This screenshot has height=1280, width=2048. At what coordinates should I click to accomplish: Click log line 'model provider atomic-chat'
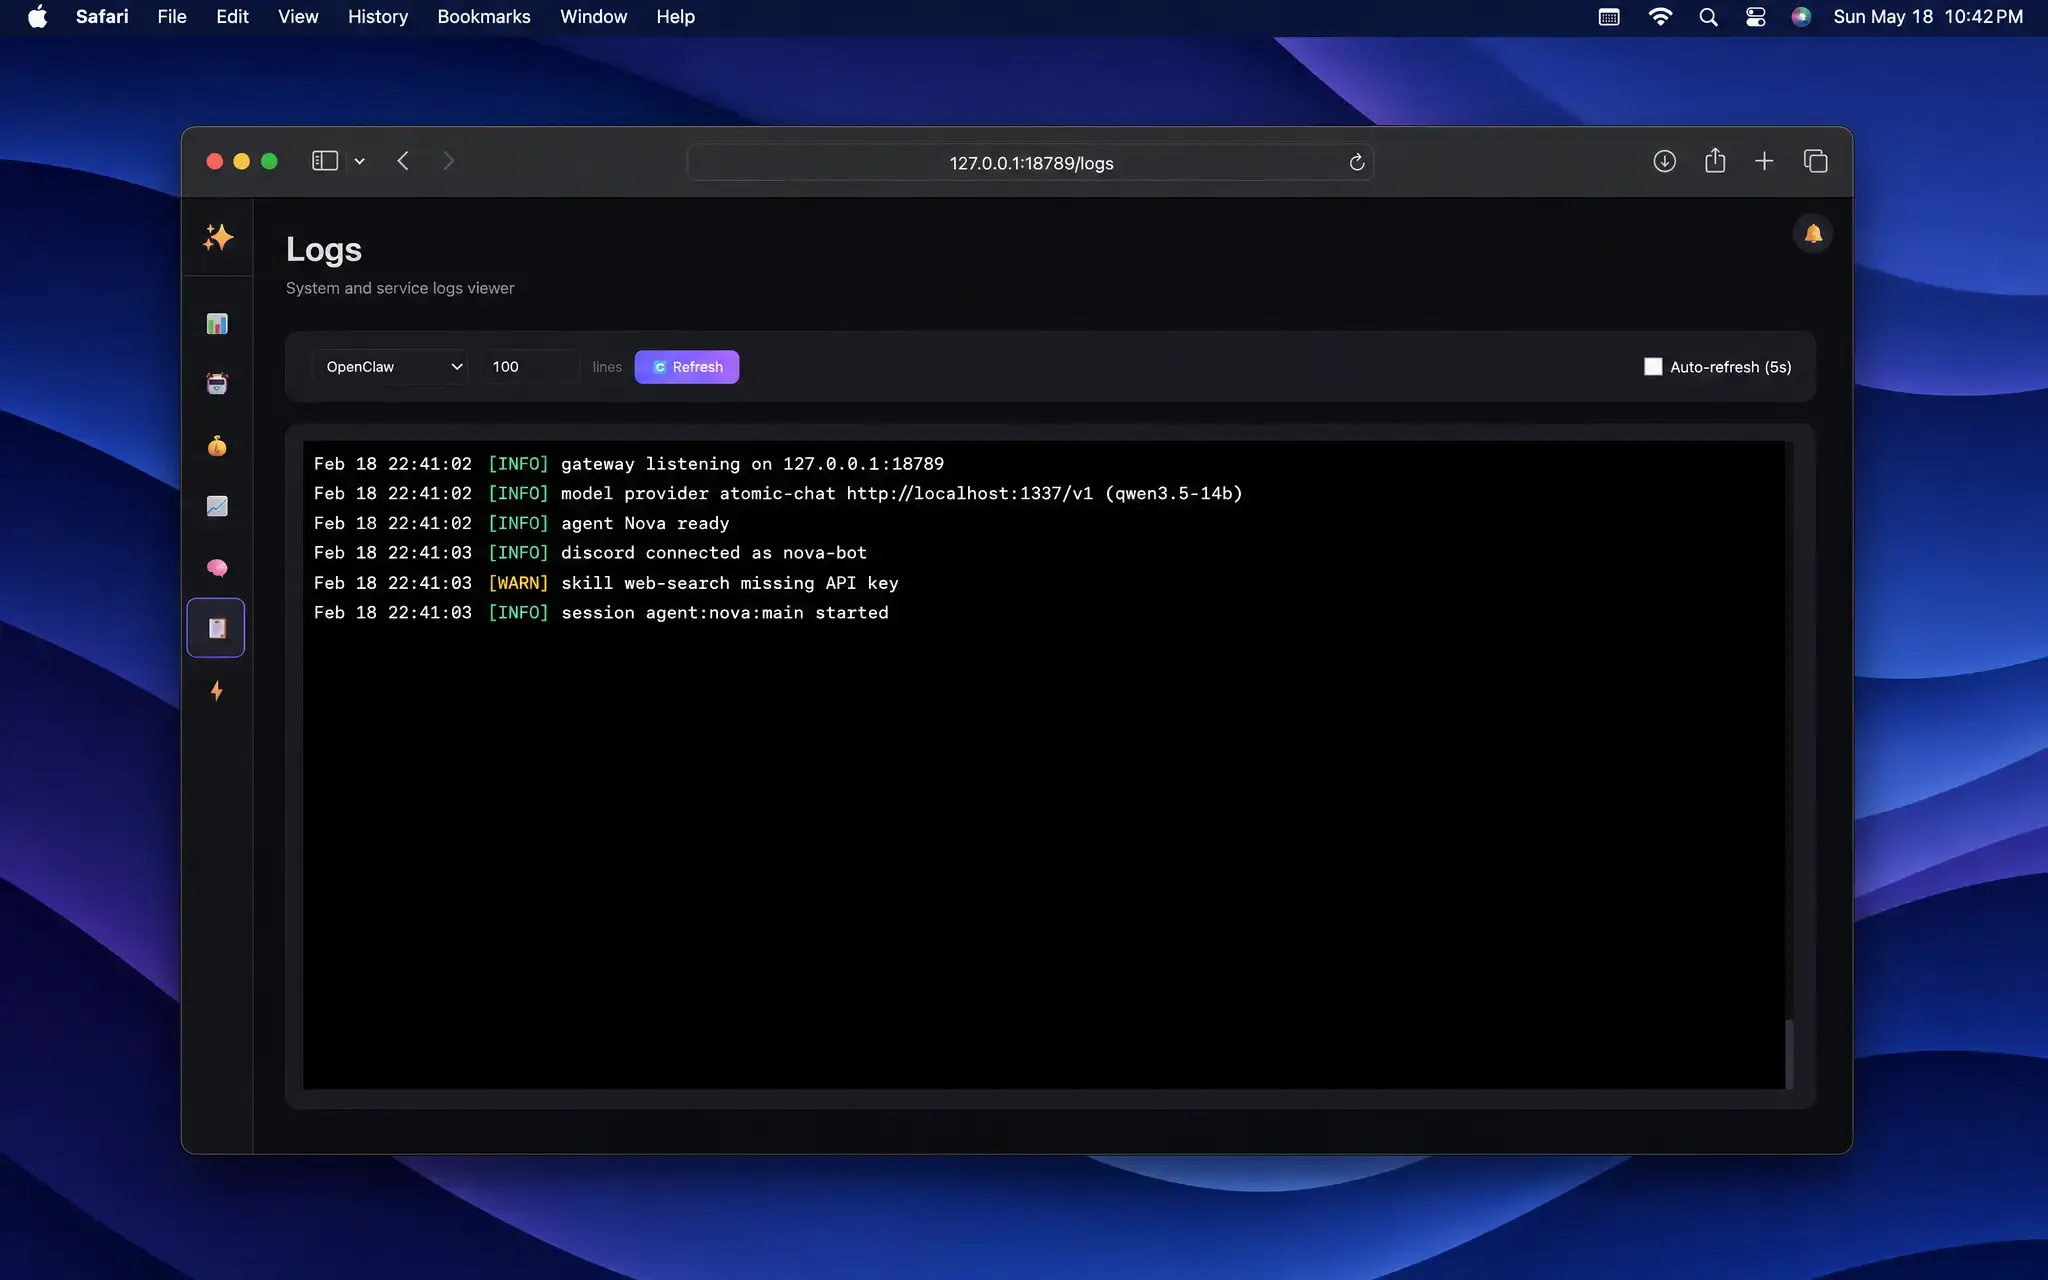pos(778,493)
